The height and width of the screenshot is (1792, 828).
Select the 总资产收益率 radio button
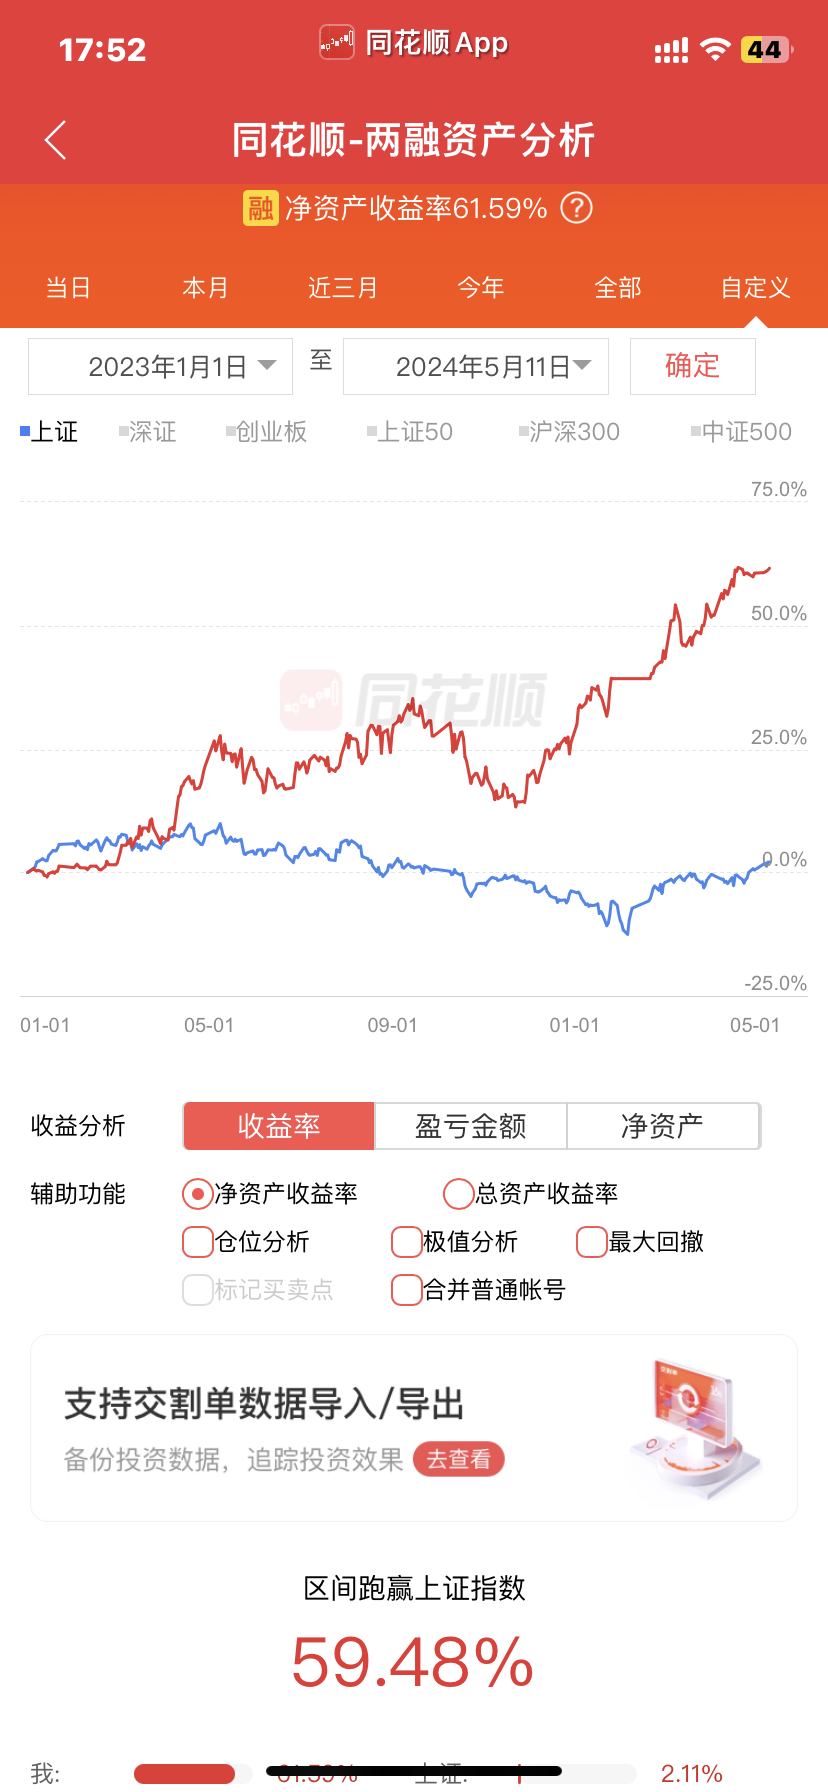pos(459,1193)
